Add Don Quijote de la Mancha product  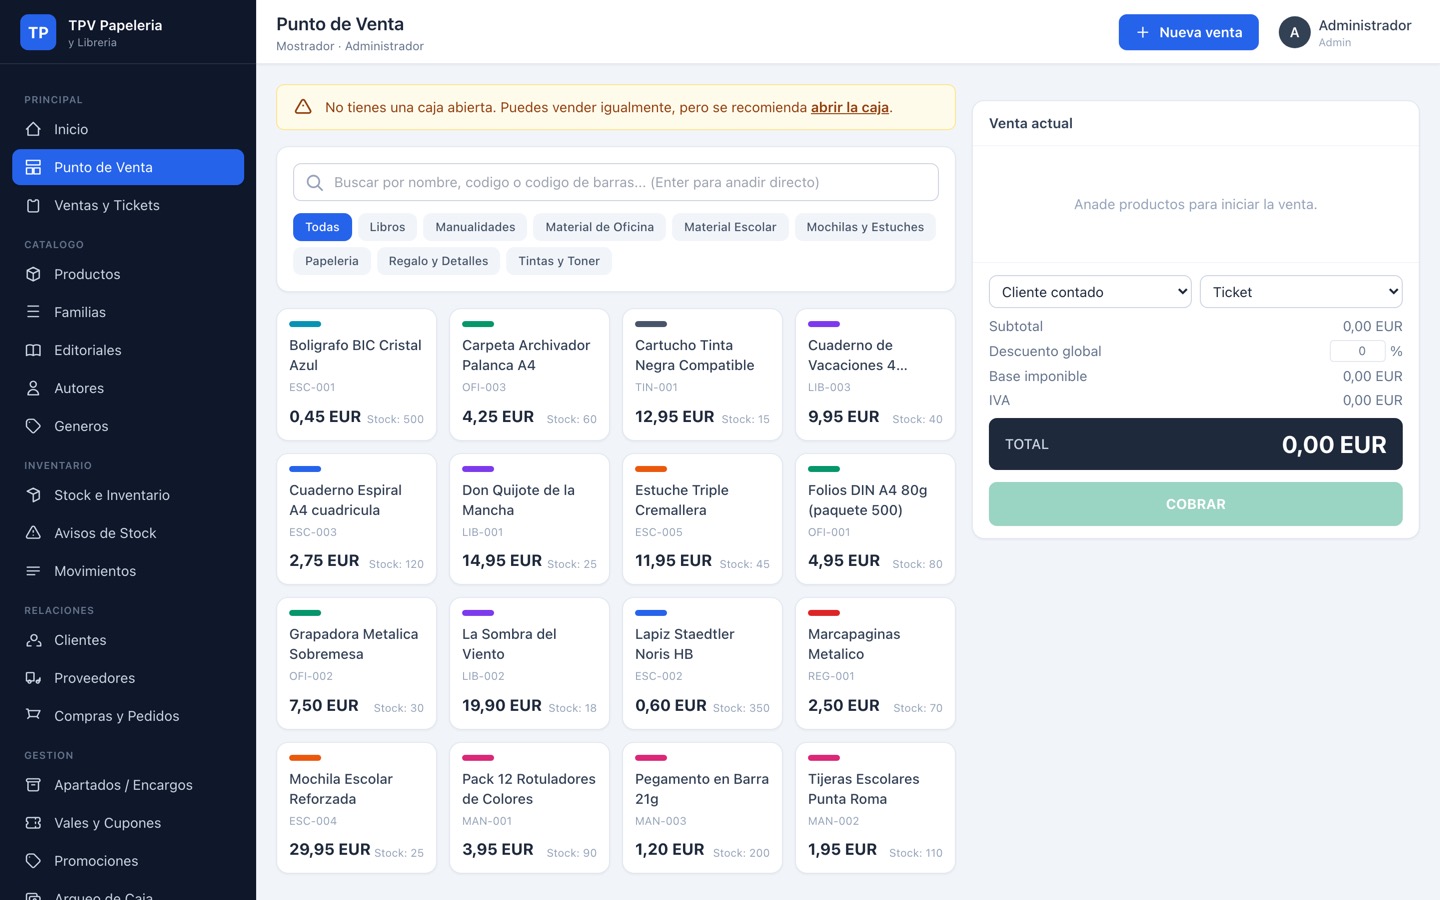[x=529, y=519]
